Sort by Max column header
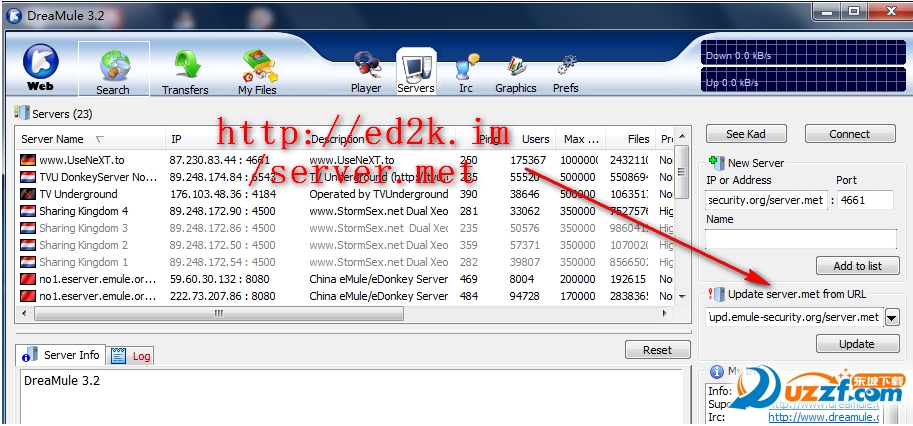Viewport: 913px width, 426px height. pos(581,139)
